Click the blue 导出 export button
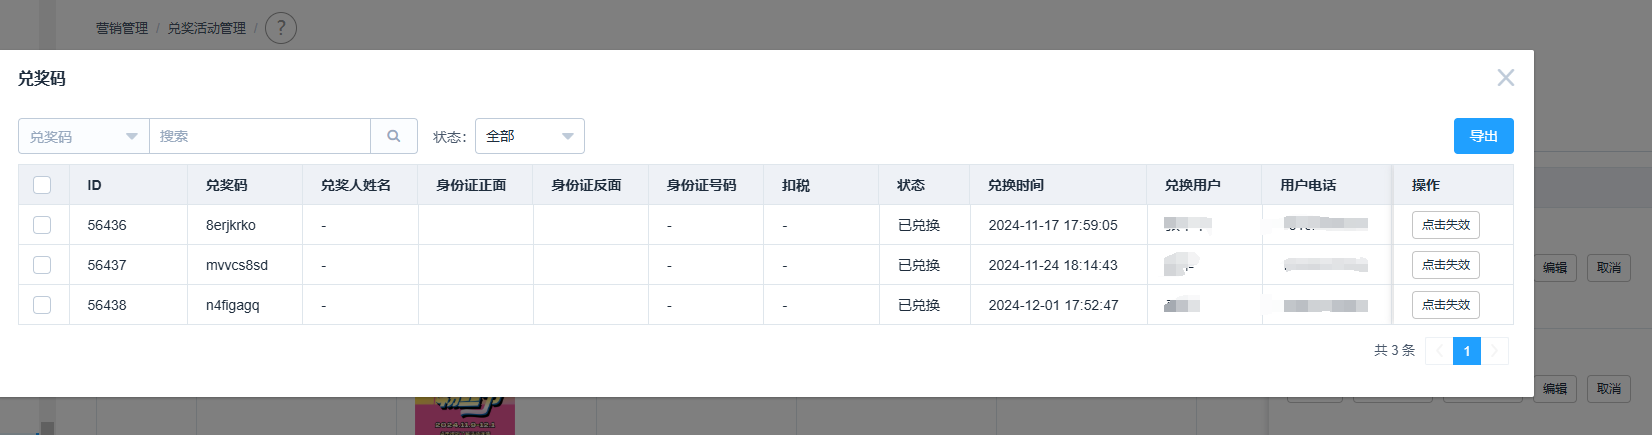 click(1484, 136)
